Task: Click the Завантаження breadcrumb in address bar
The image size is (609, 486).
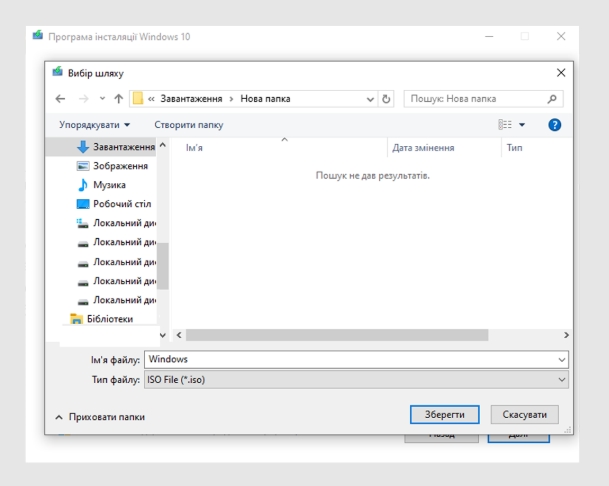Action: tap(191, 99)
